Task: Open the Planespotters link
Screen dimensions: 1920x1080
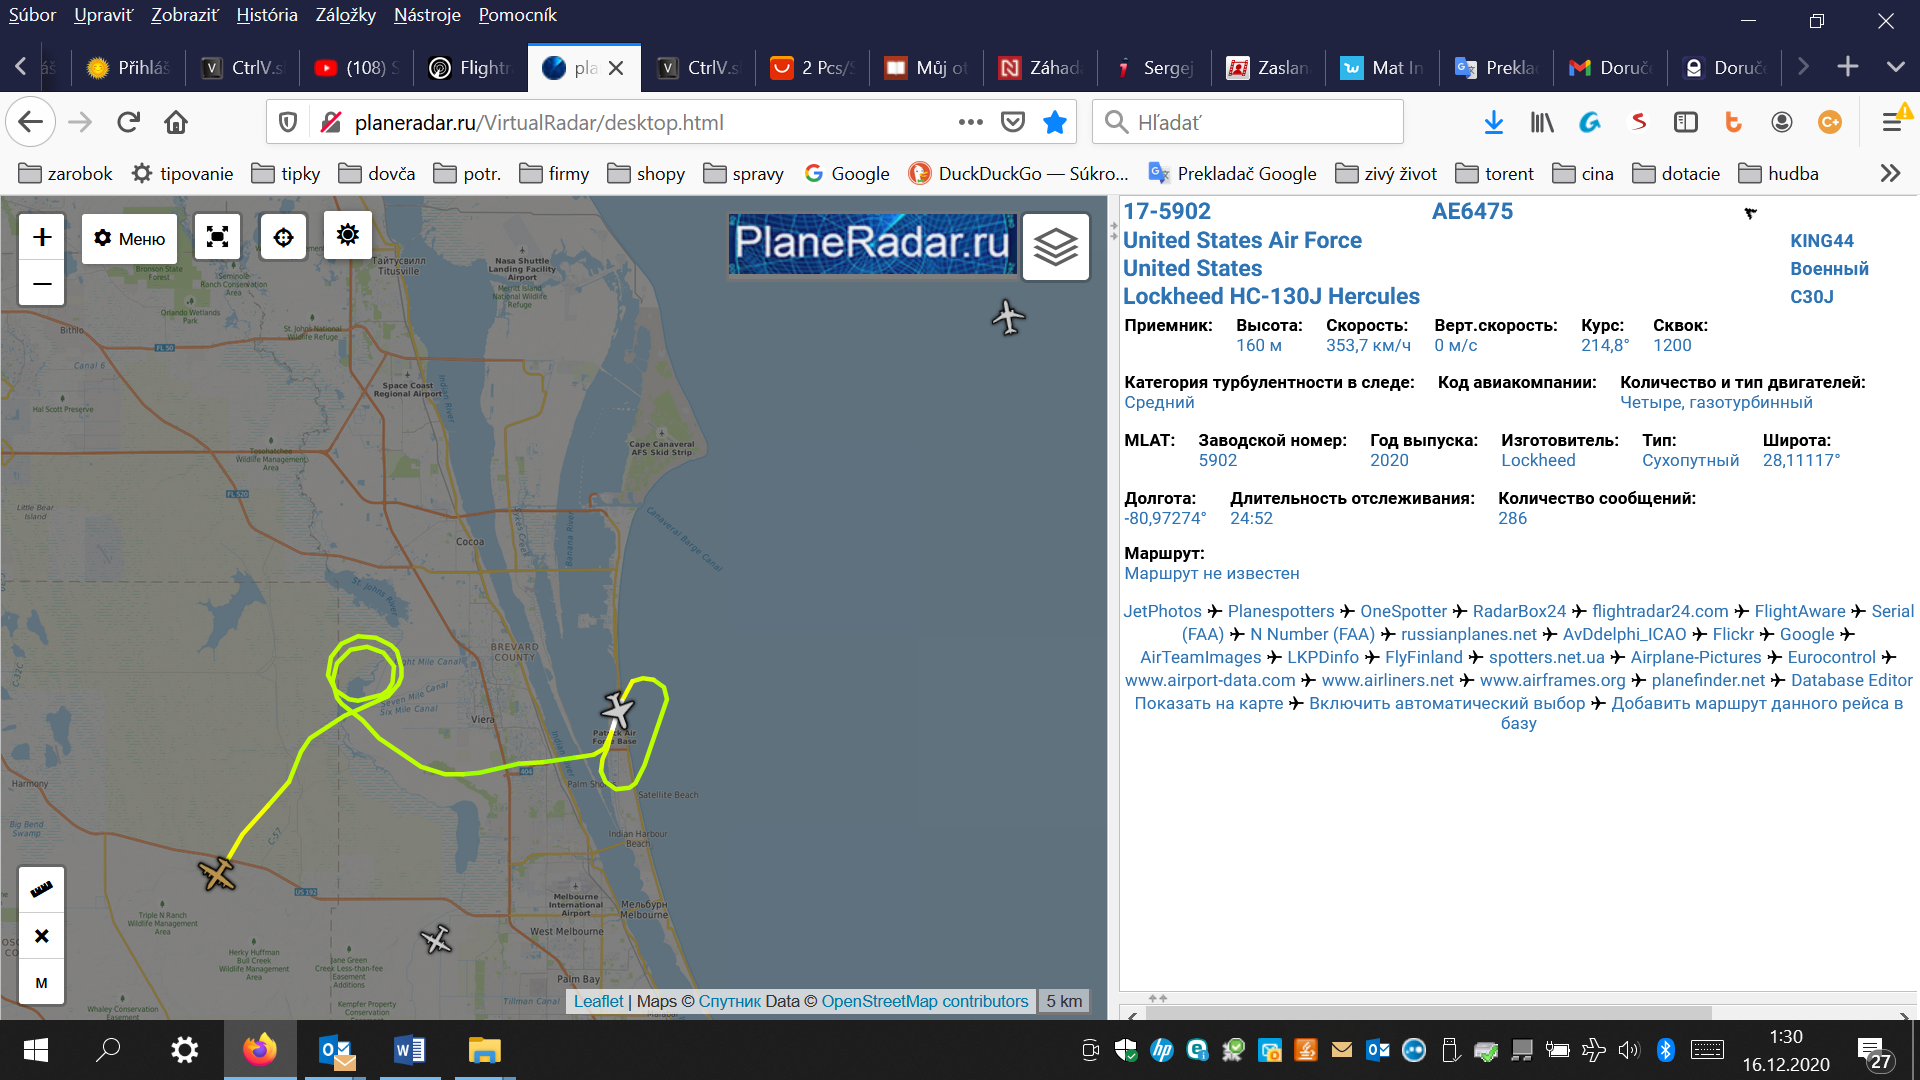Action: pos(1280,611)
